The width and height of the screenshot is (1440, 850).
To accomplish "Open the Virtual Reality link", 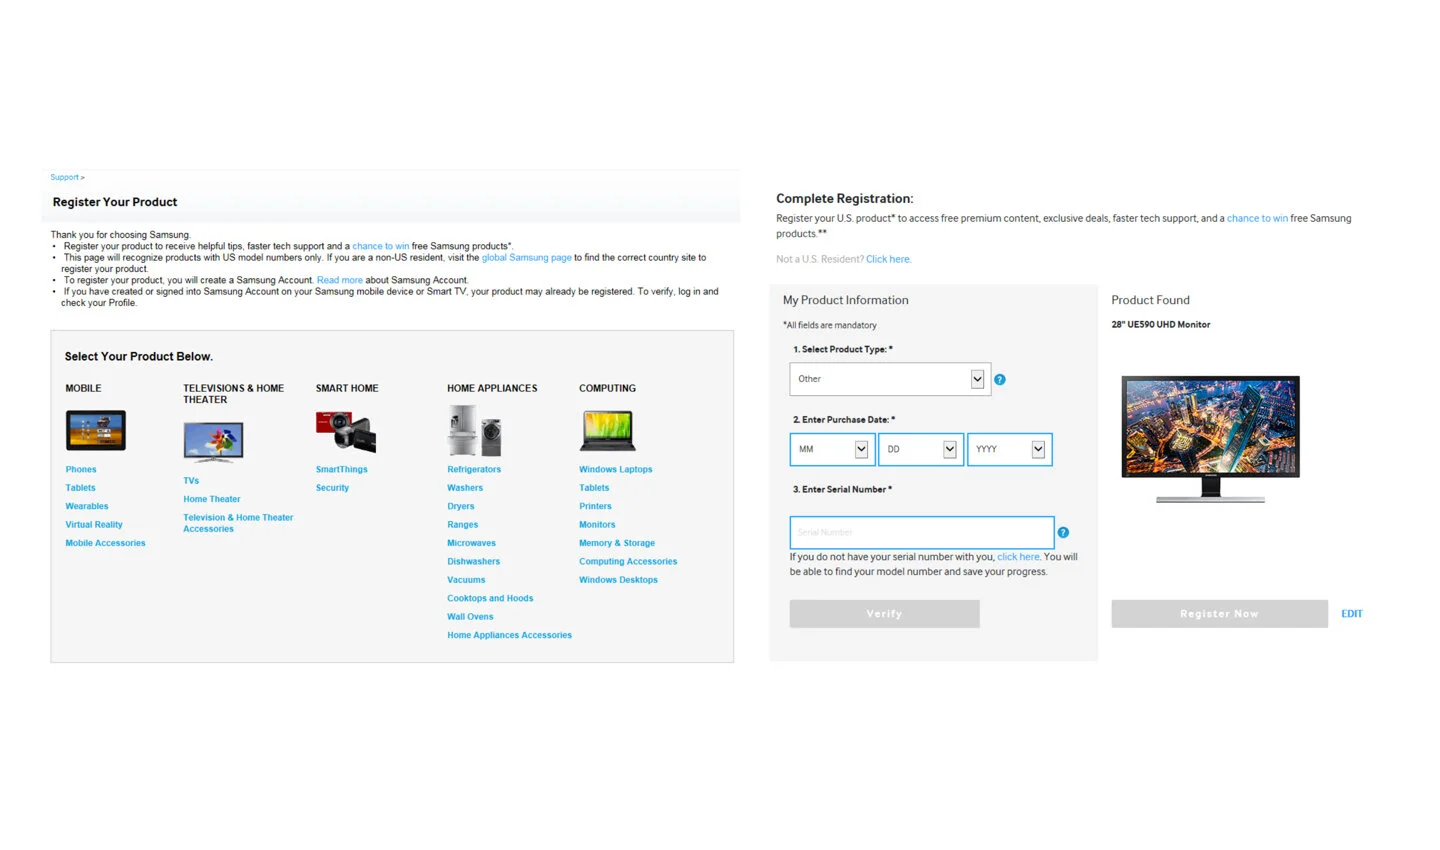I will (x=94, y=525).
